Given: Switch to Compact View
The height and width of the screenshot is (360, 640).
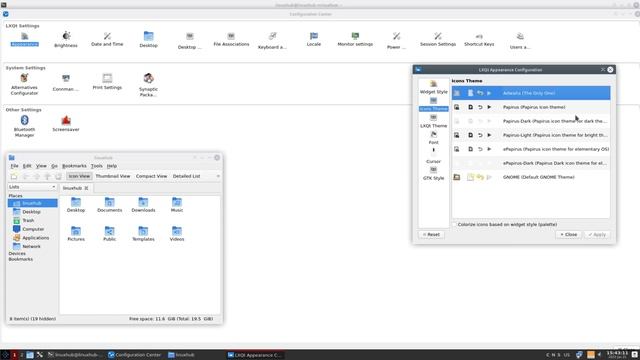Looking at the screenshot, I should pyautogui.click(x=151, y=176).
